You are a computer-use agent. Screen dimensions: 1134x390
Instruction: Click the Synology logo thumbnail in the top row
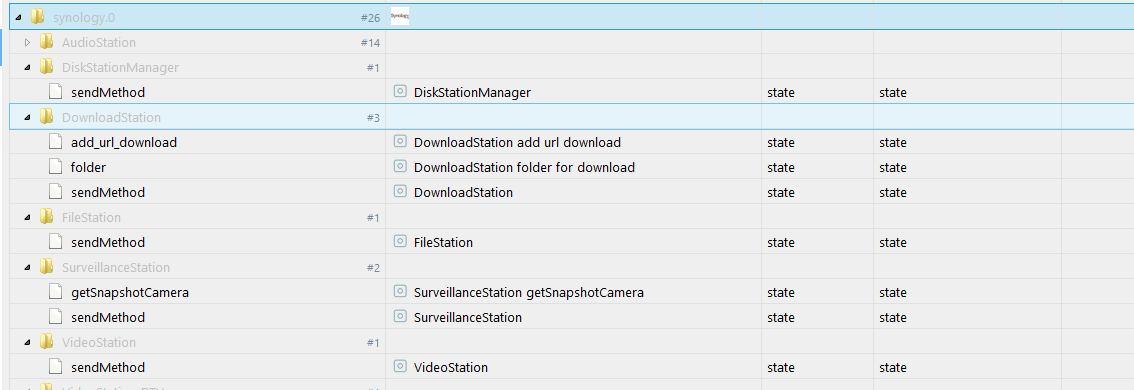coord(400,16)
